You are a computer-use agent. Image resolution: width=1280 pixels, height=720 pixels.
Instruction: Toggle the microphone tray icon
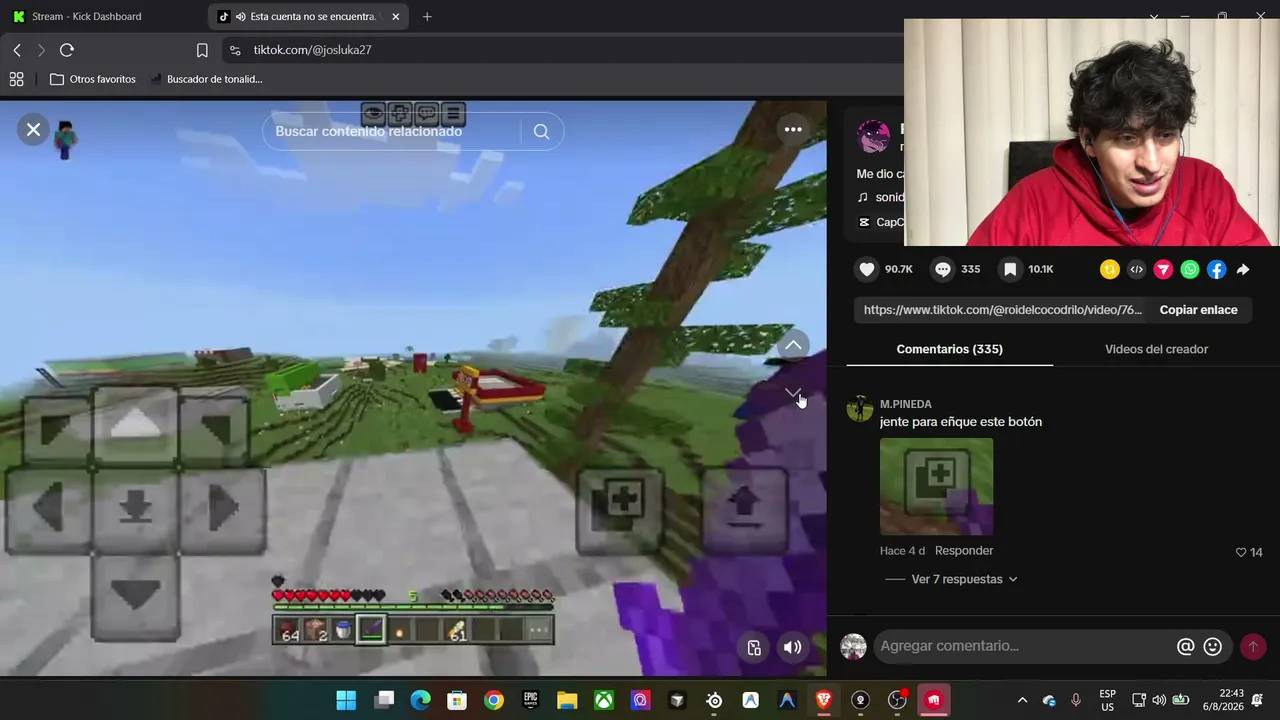click(1076, 700)
